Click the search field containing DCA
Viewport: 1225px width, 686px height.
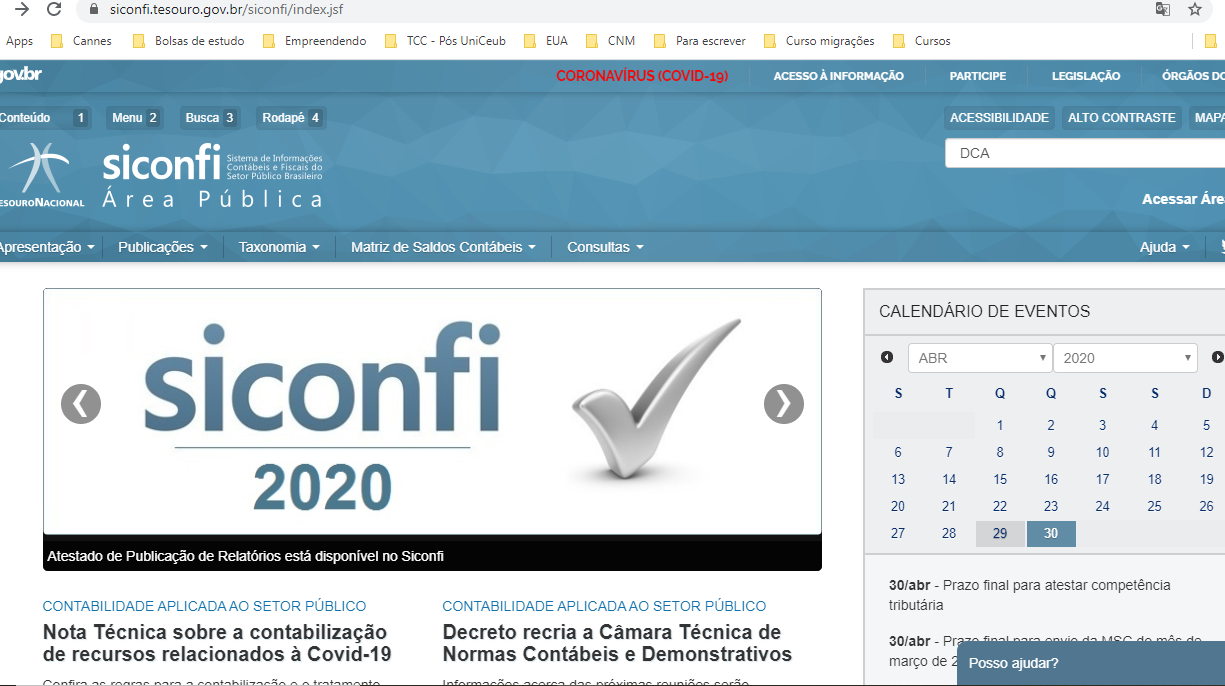(1085, 153)
